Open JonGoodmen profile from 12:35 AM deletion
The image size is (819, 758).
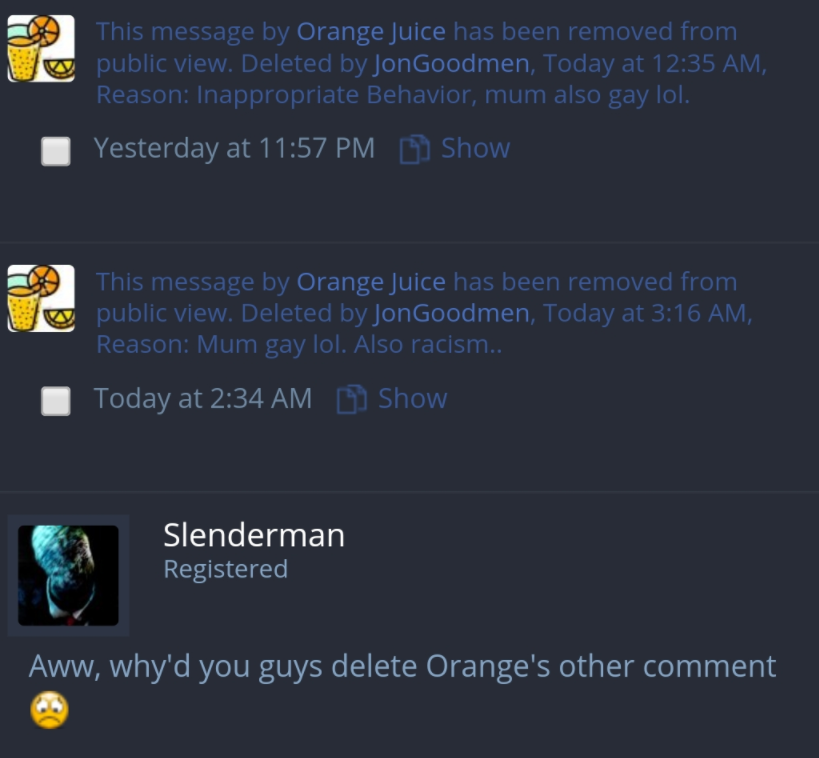coord(452,63)
